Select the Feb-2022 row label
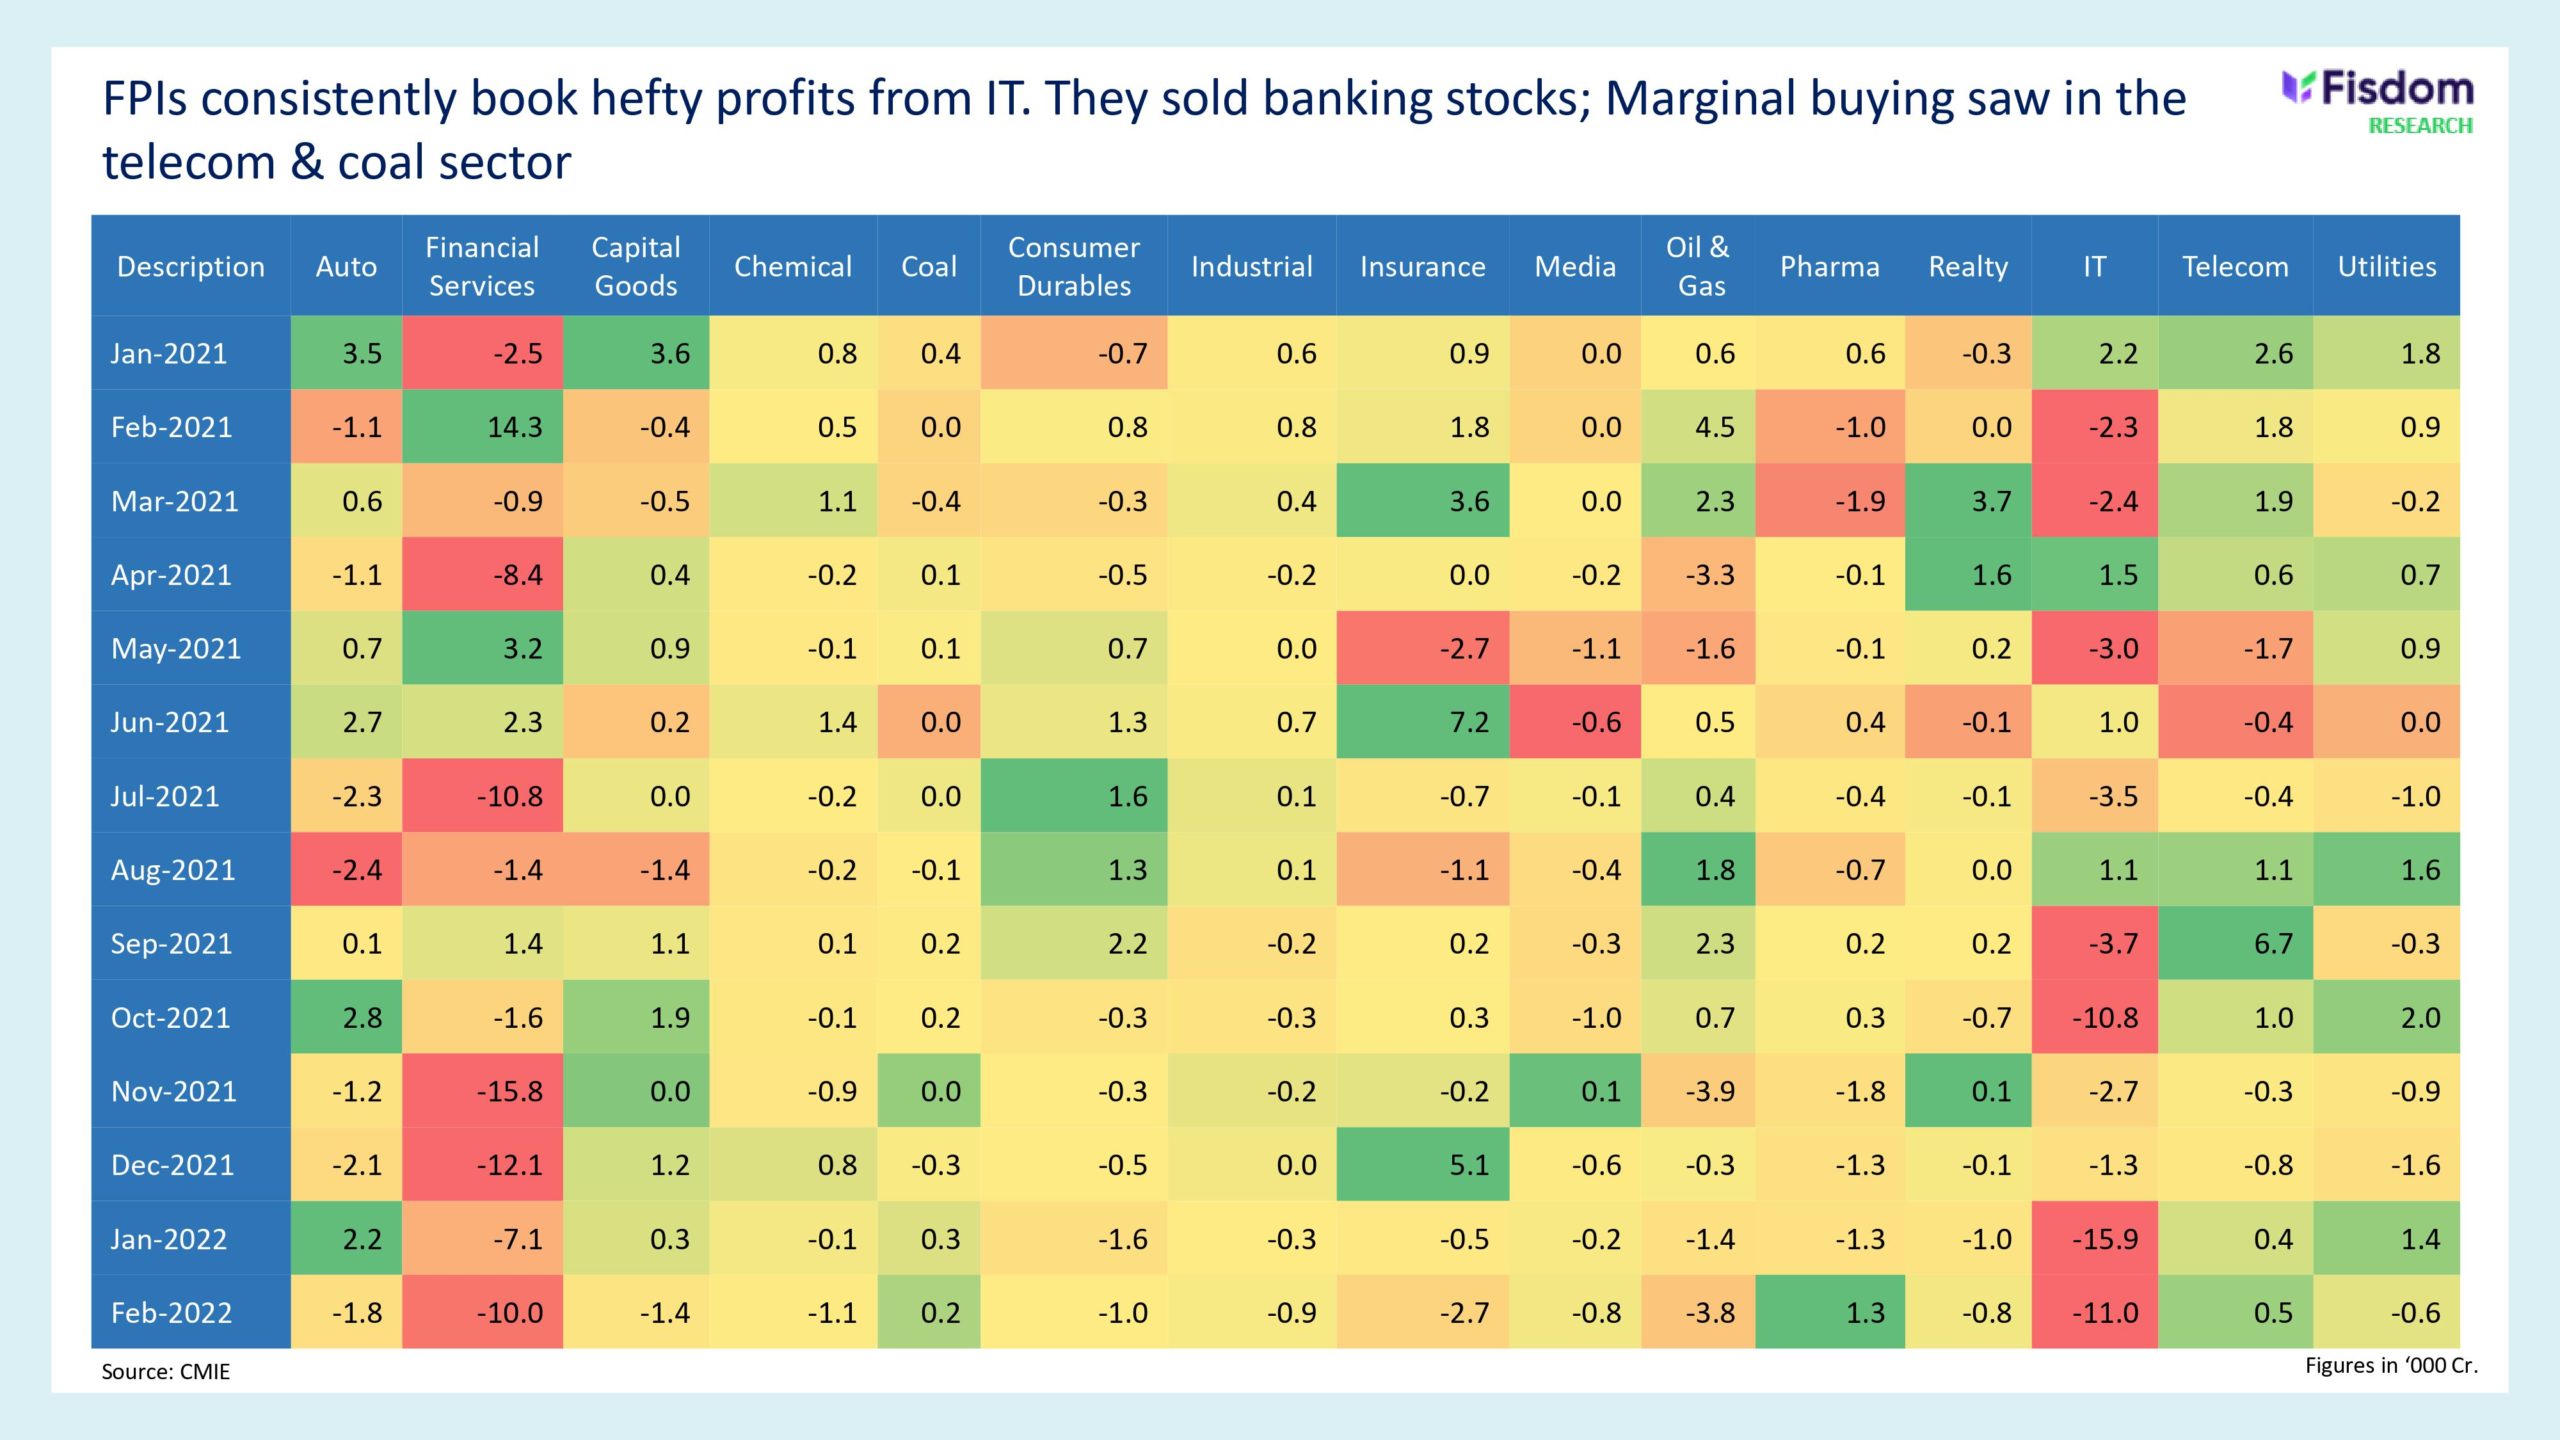Screen dimensions: 2560x1440 click(x=171, y=1312)
